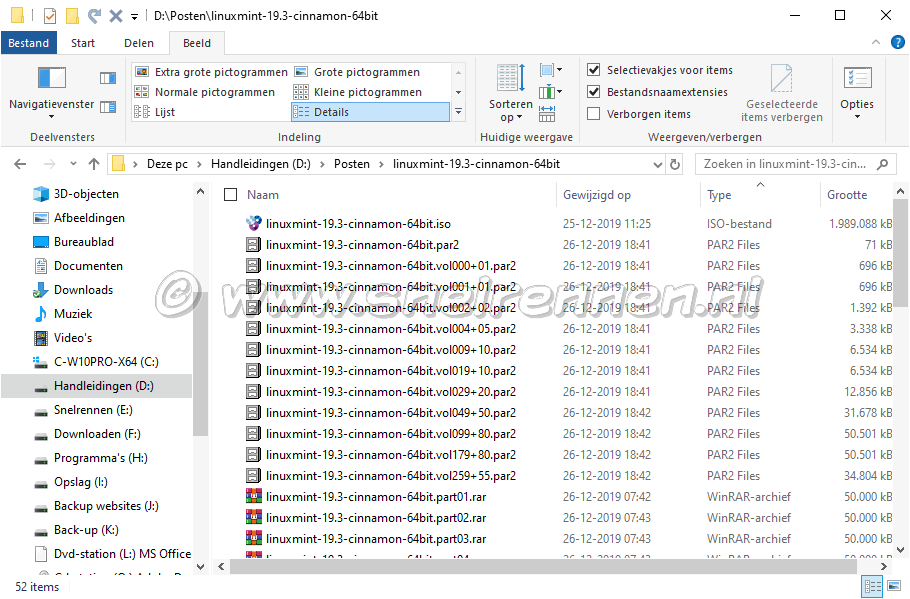Open the add columns icon
This screenshot has width=910, height=599.
click(550, 92)
